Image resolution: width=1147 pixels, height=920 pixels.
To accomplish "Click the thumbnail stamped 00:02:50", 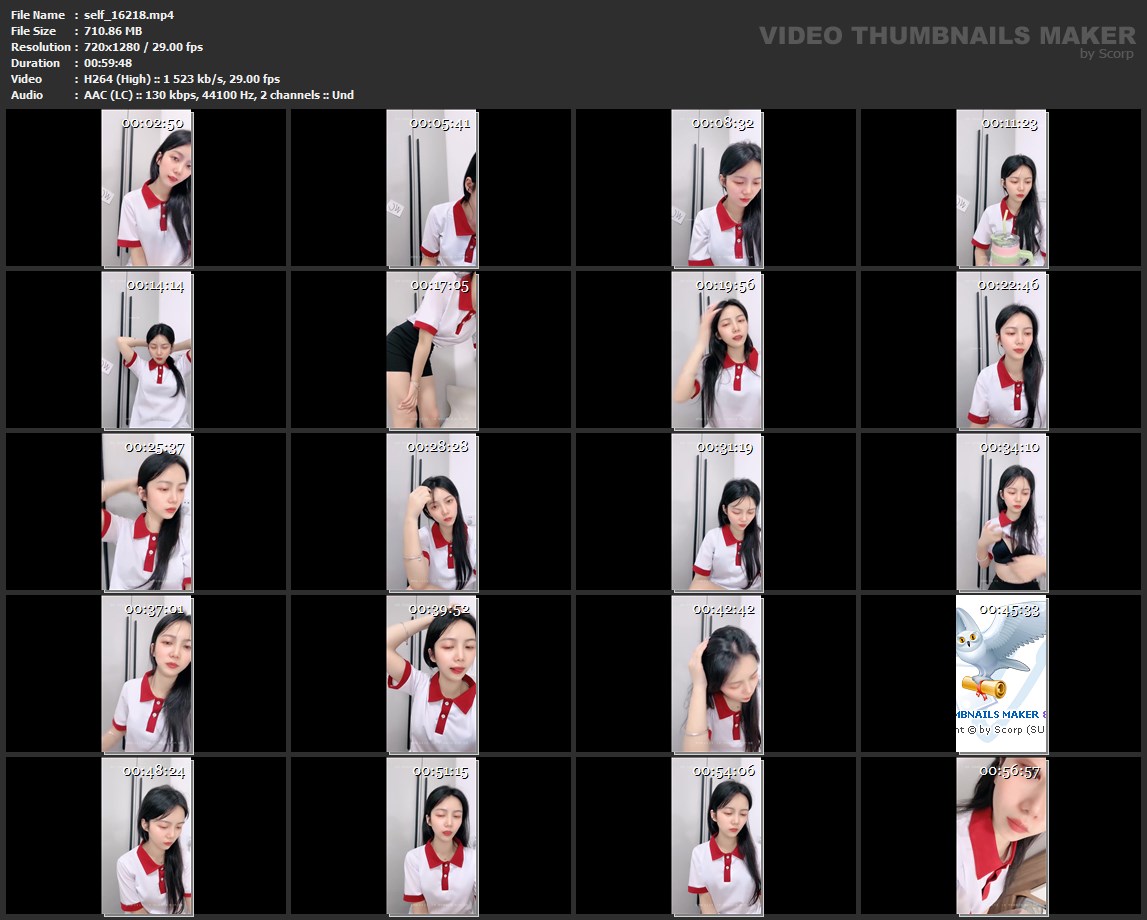I will point(147,188).
